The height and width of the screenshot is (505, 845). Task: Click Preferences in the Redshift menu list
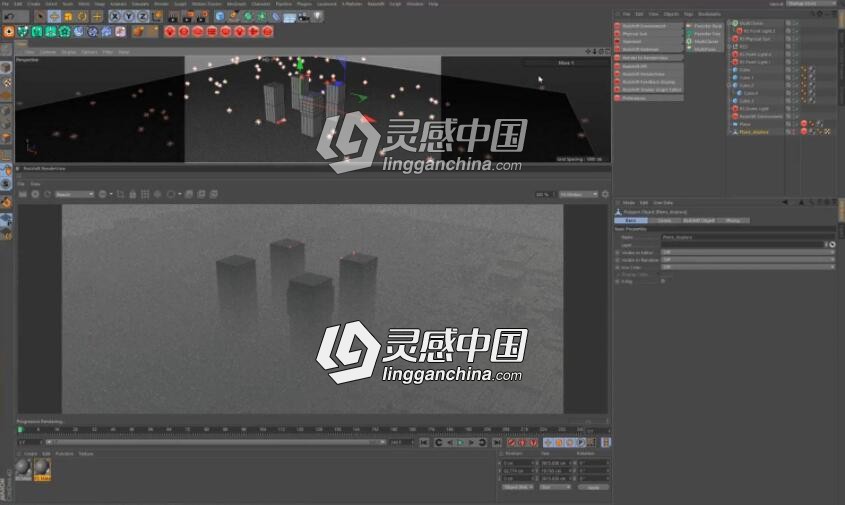coord(649,98)
